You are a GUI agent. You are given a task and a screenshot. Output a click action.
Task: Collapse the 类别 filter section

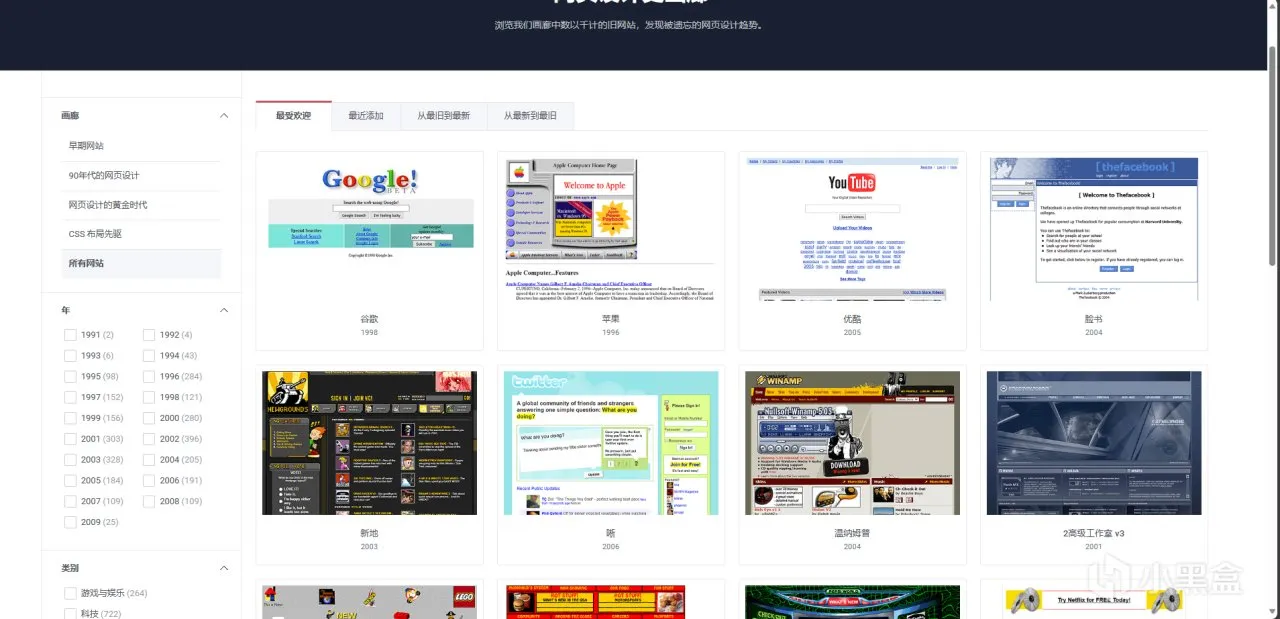click(224, 568)
